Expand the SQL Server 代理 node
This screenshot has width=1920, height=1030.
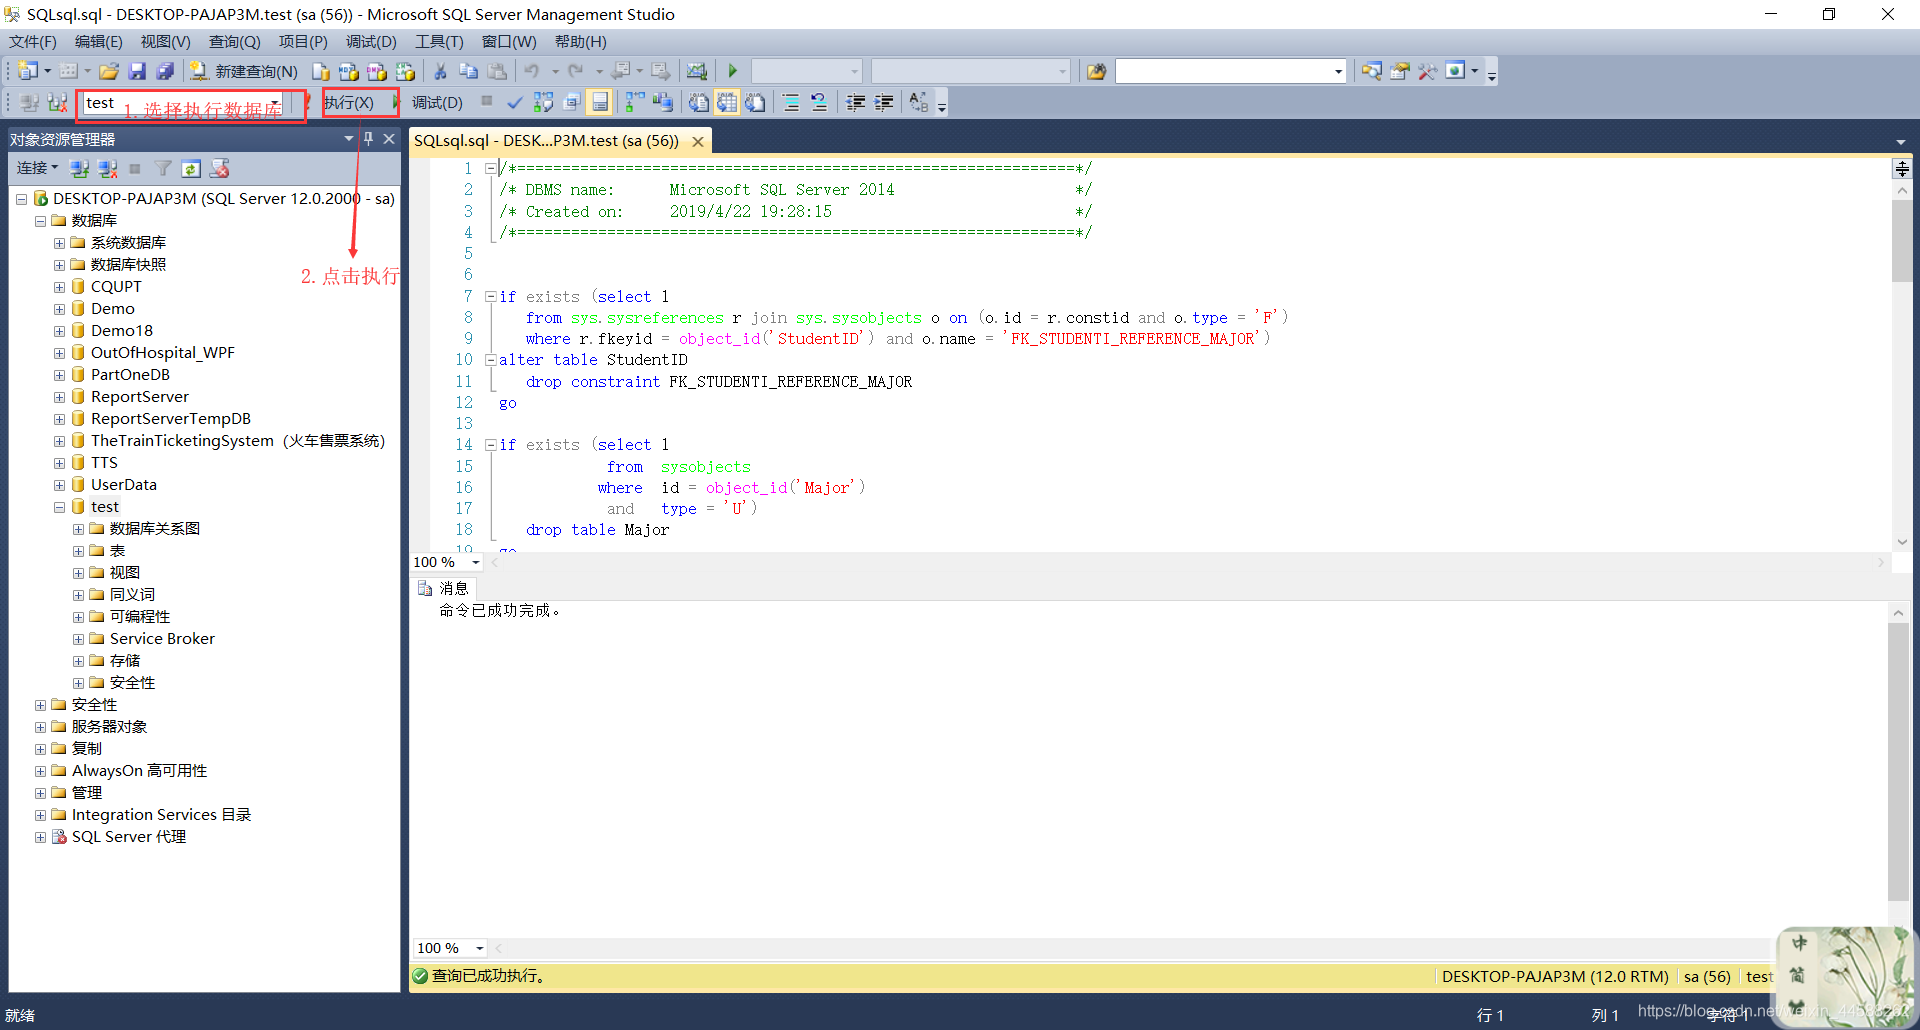pyautogui.click(x=40, y=837)
